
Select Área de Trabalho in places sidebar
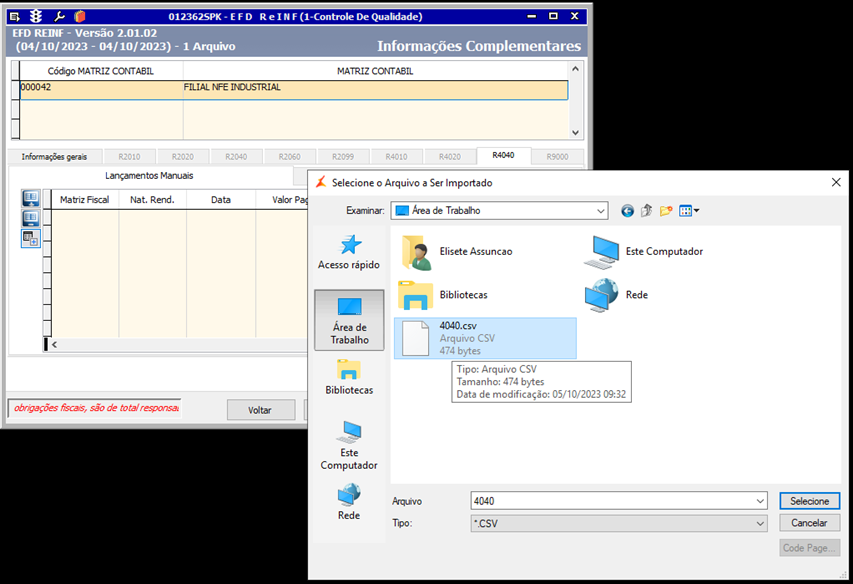[349, 320]
